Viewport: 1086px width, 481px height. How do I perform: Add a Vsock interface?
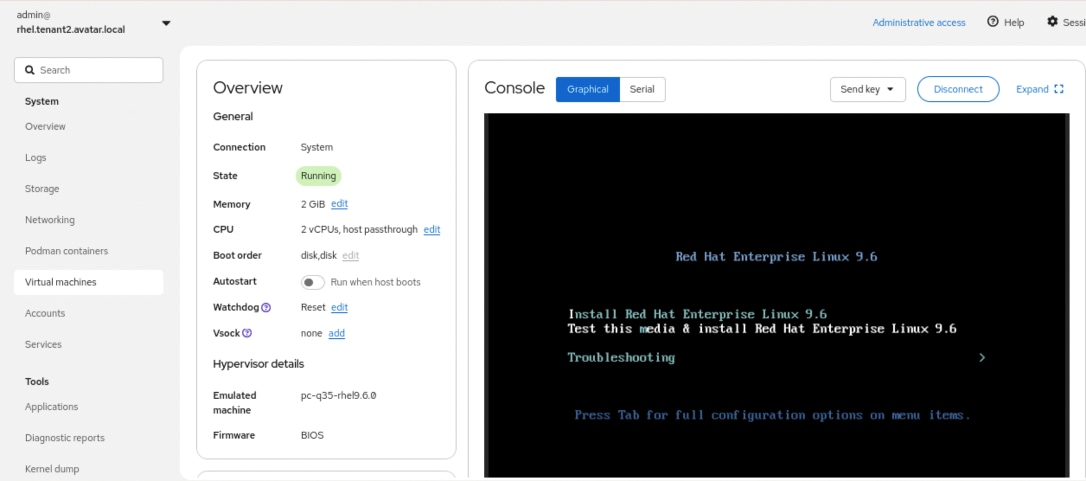[x=337, y=333]
